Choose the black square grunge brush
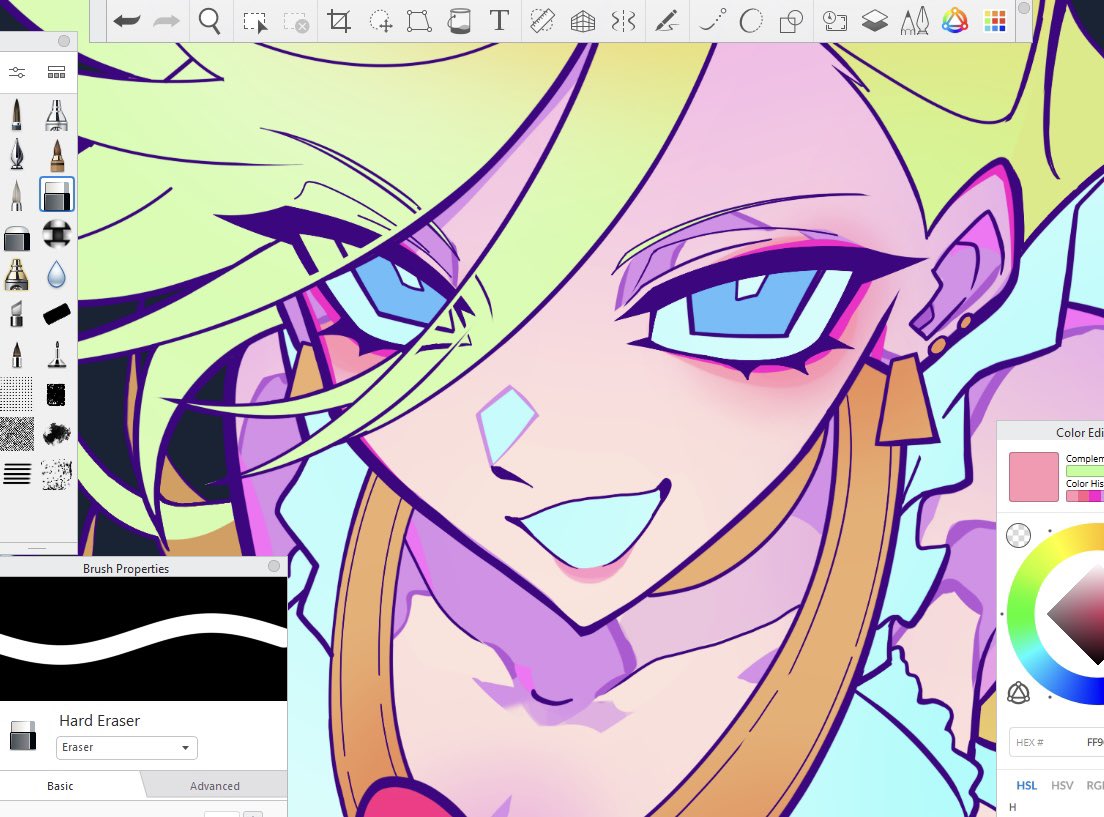This screenshot has width=1104, height=817. click(x=56, y=394)
